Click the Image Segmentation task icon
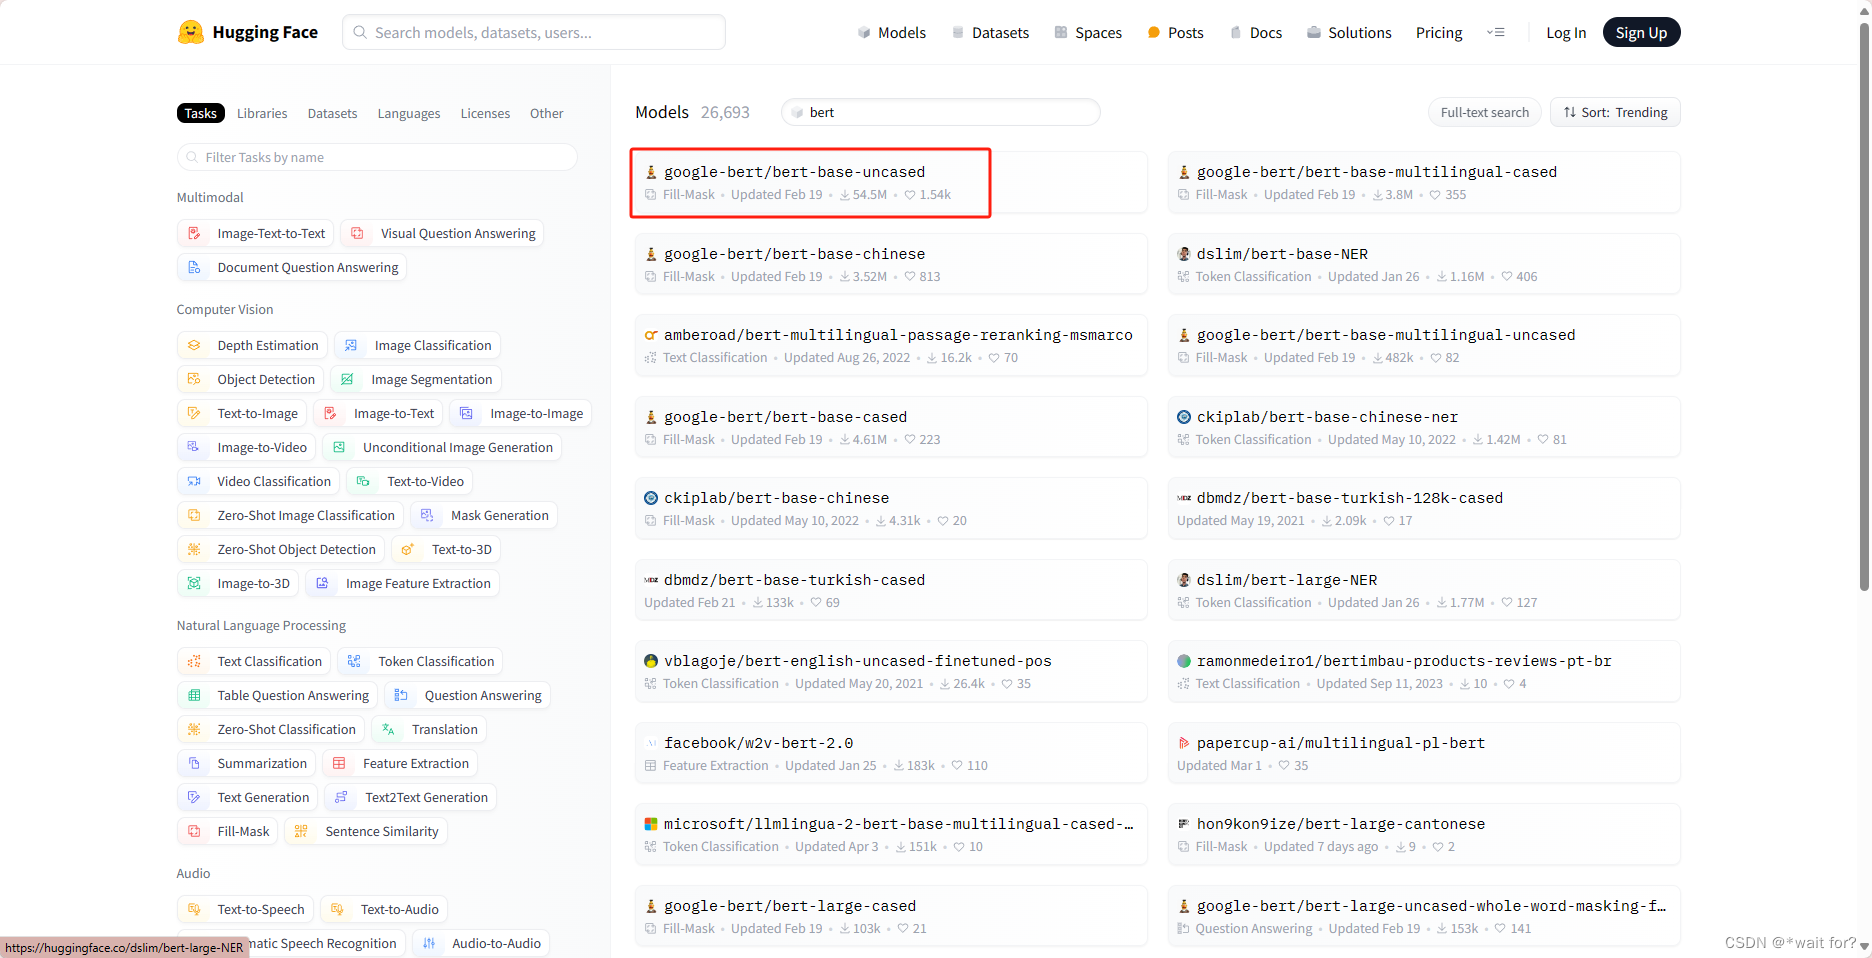Viewport: 1872px width, 958px height. click(348, 379)
